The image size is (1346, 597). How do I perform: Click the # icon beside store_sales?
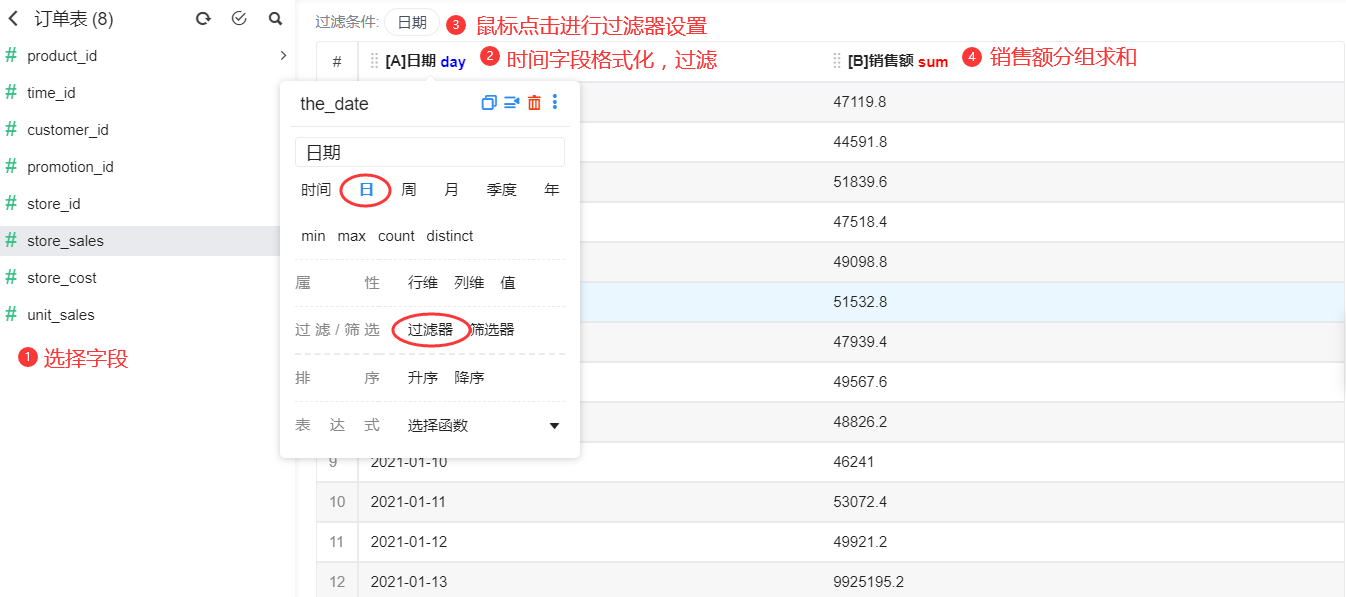(x=11, y=240)
